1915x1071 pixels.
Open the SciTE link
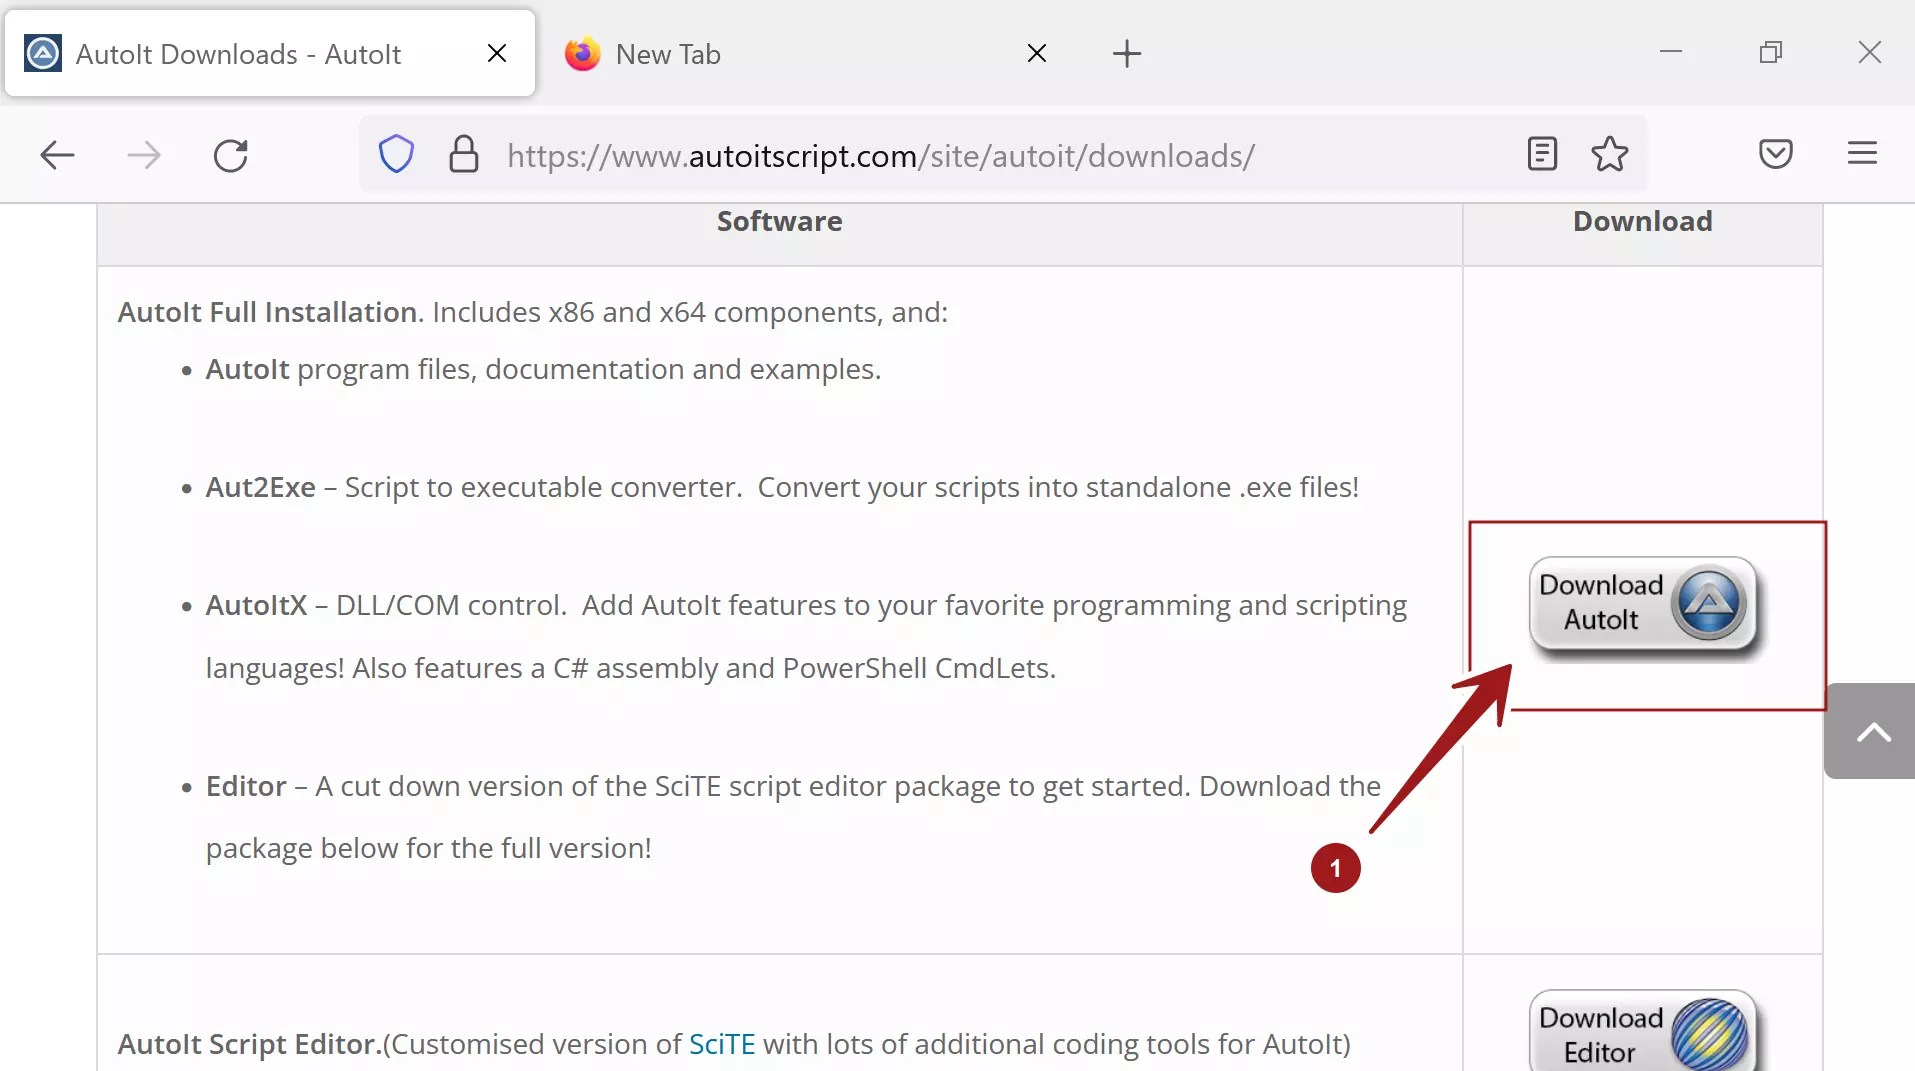(722, 1044)
